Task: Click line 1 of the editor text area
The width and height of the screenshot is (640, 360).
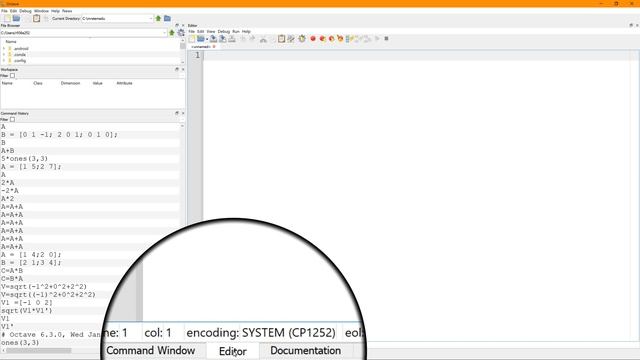Action: point(420,55)
